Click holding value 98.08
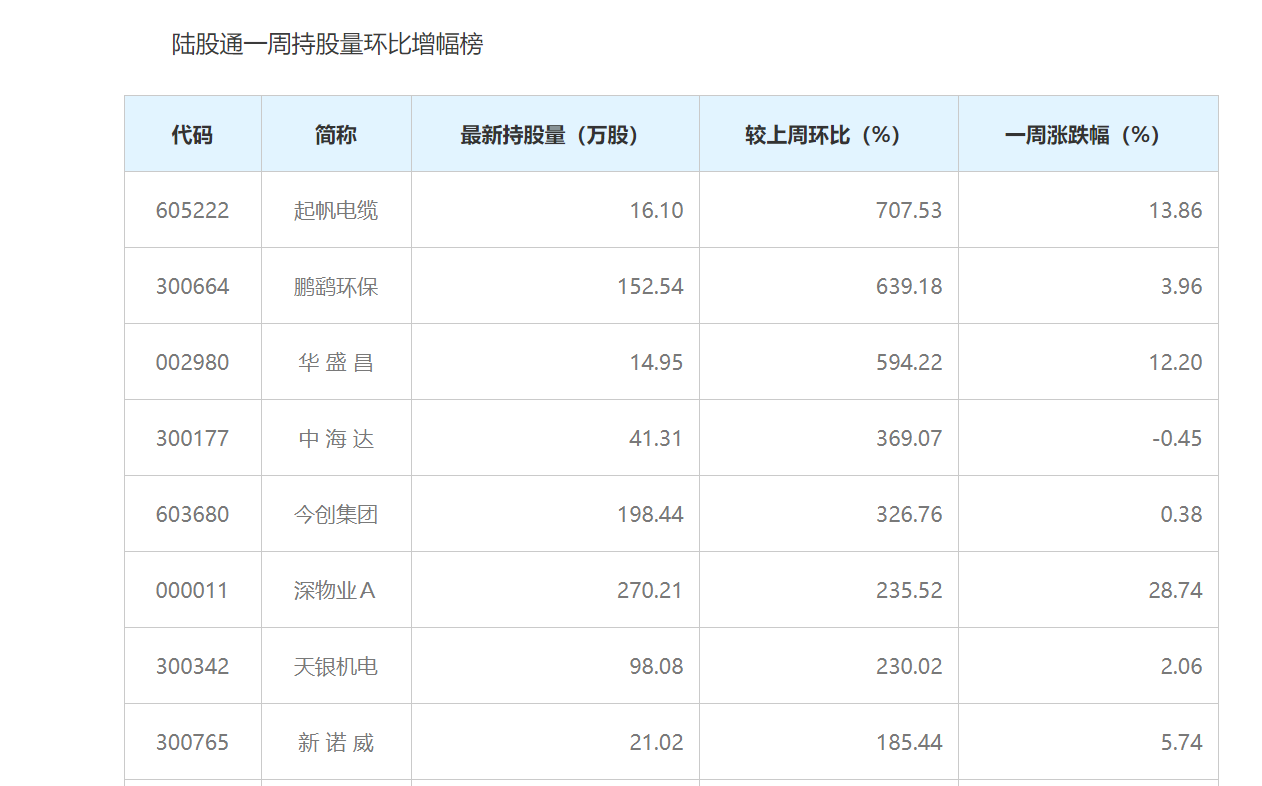 pos(657,667)
